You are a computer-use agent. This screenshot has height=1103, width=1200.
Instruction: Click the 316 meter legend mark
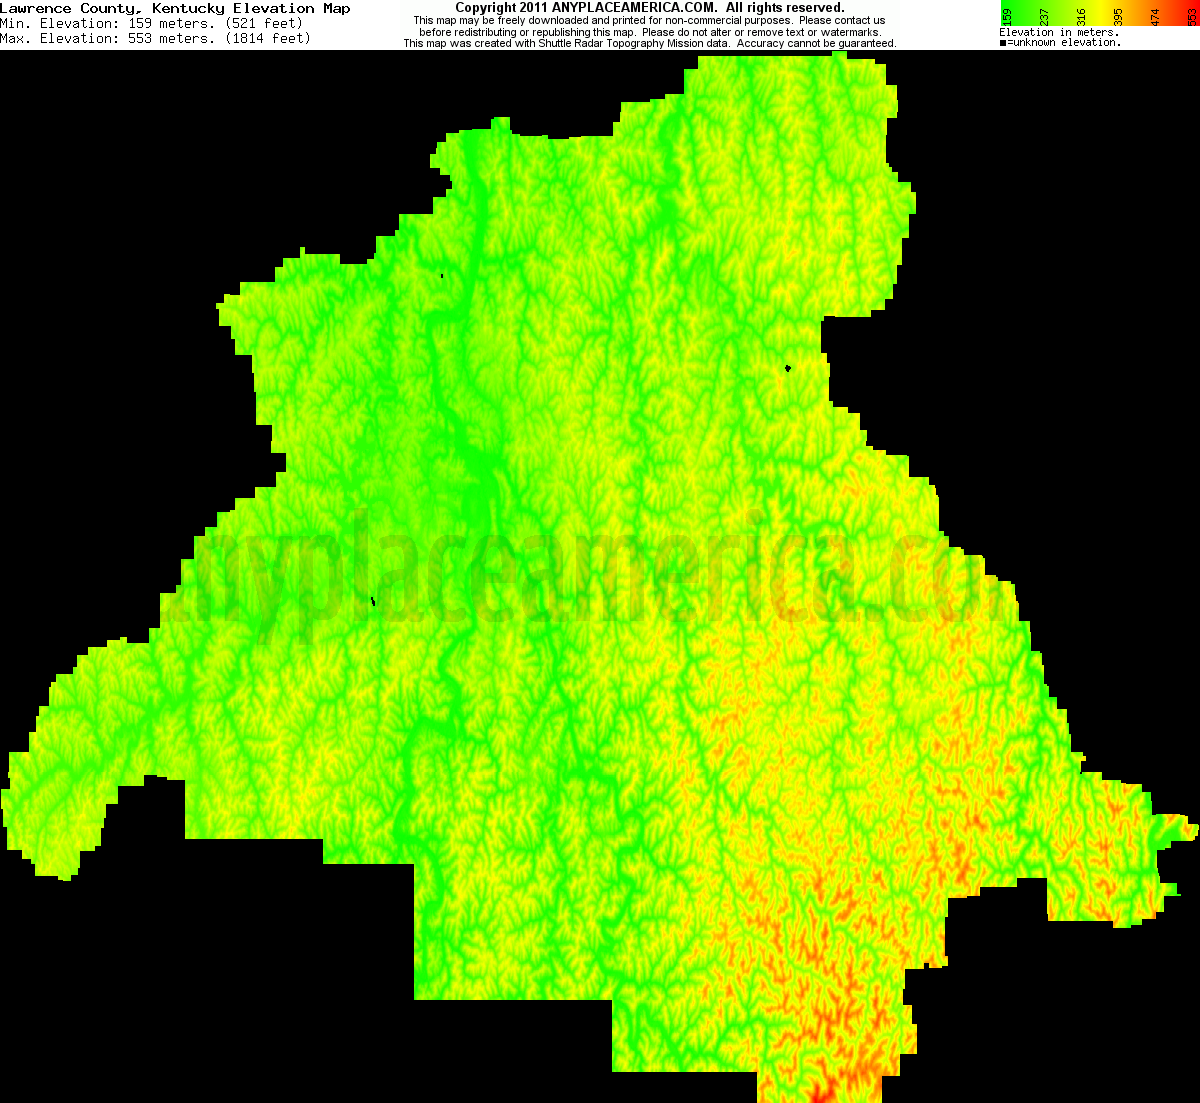tap(1080, 16)
